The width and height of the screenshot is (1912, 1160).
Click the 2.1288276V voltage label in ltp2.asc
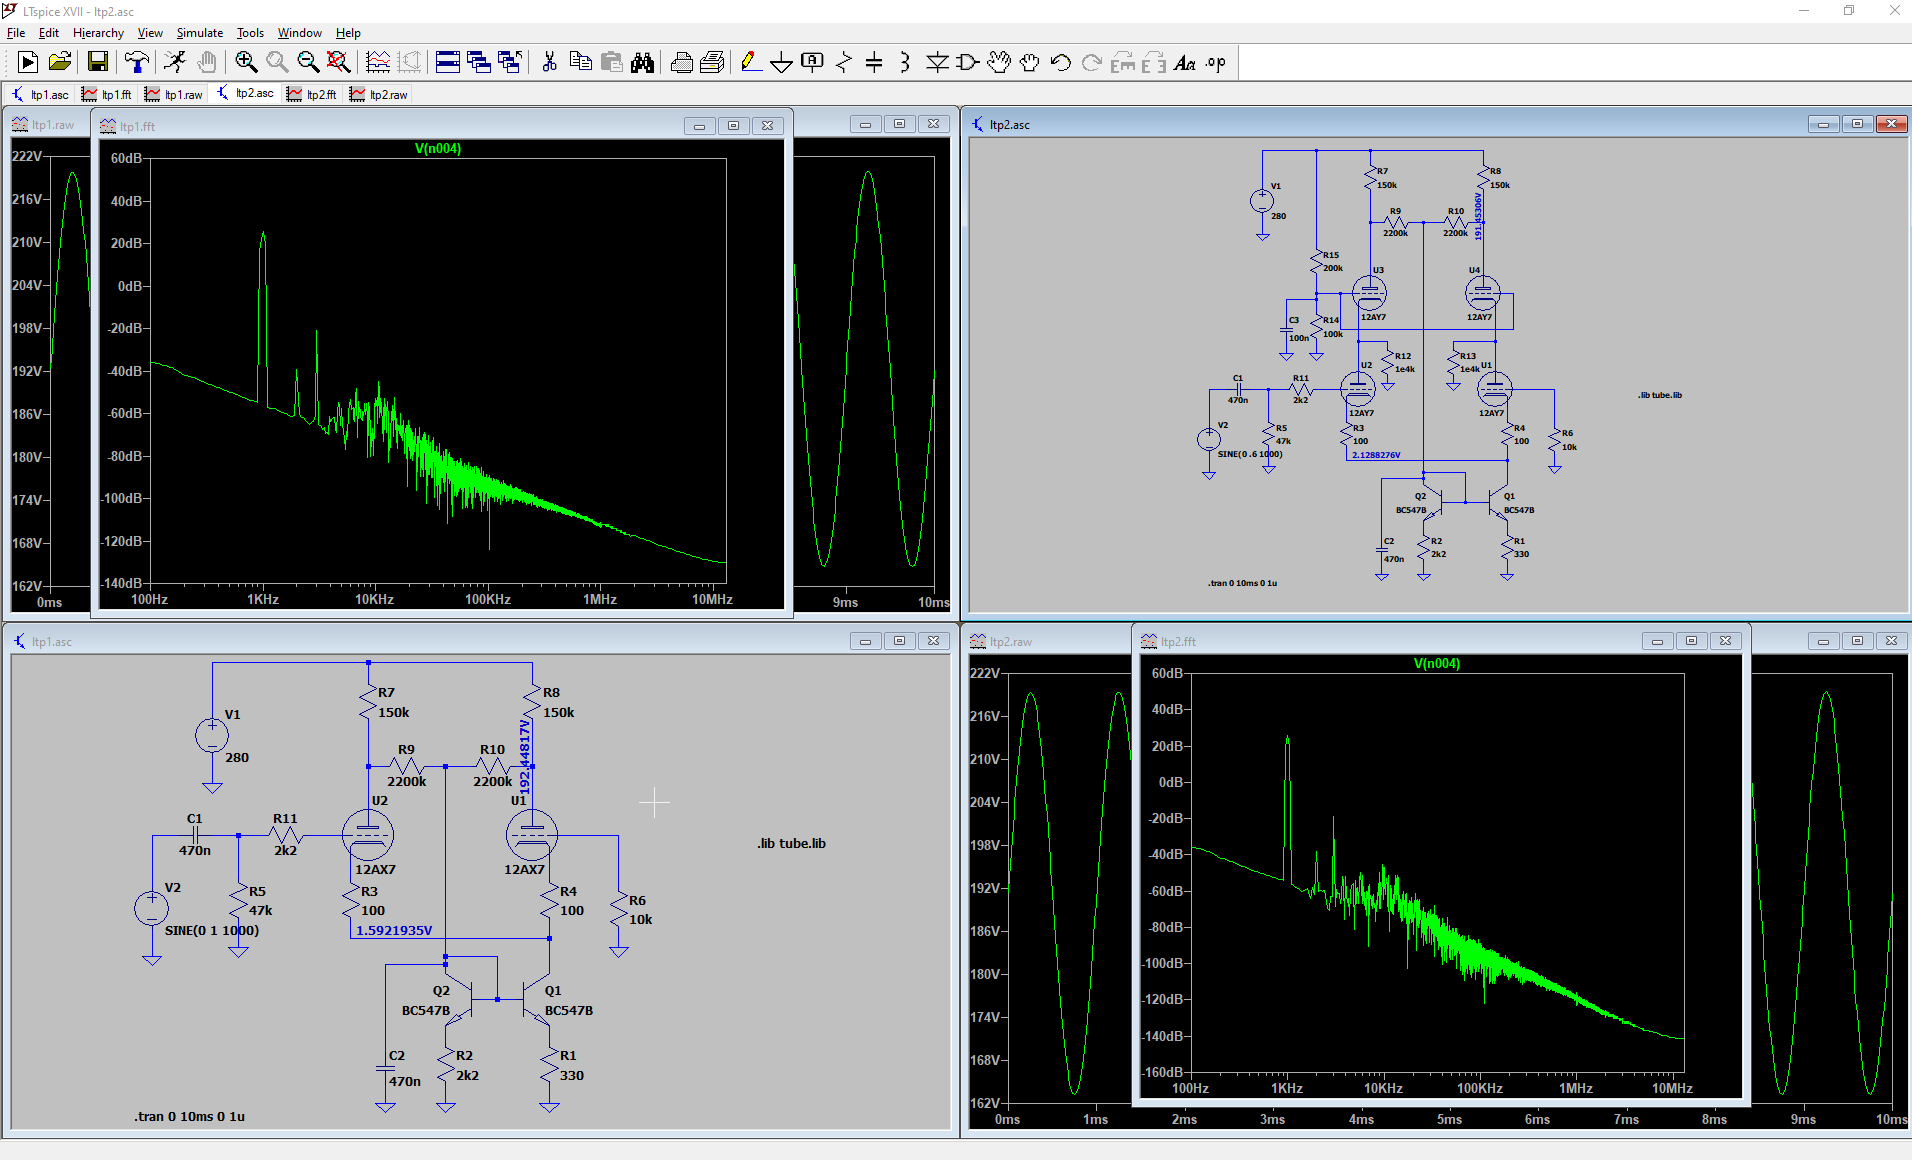[1376, 455]
